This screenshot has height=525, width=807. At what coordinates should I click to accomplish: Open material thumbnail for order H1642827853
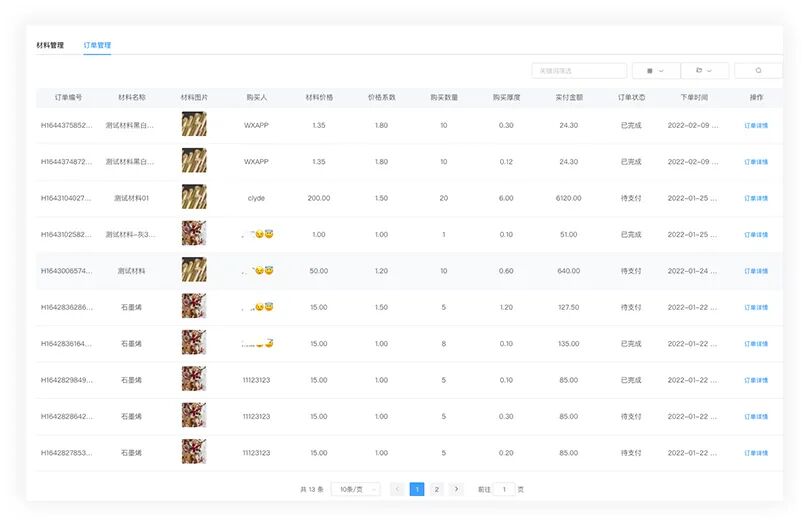point(194,451)
